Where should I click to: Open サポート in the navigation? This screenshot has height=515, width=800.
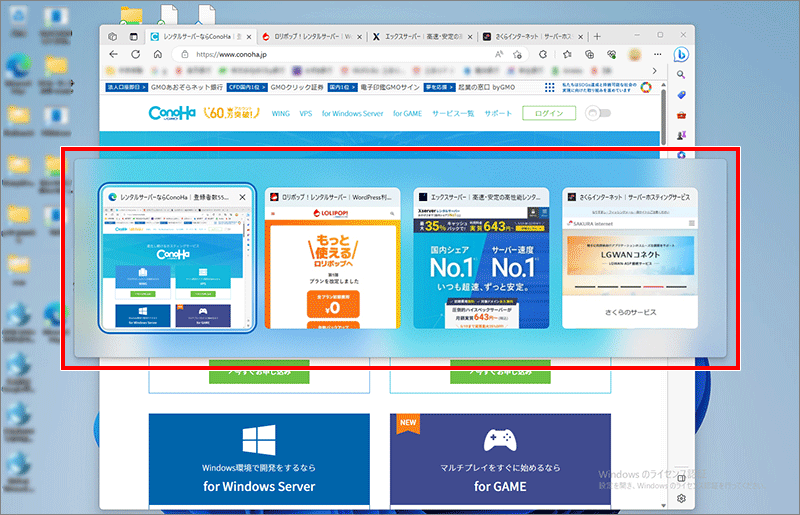pos(498,113)
